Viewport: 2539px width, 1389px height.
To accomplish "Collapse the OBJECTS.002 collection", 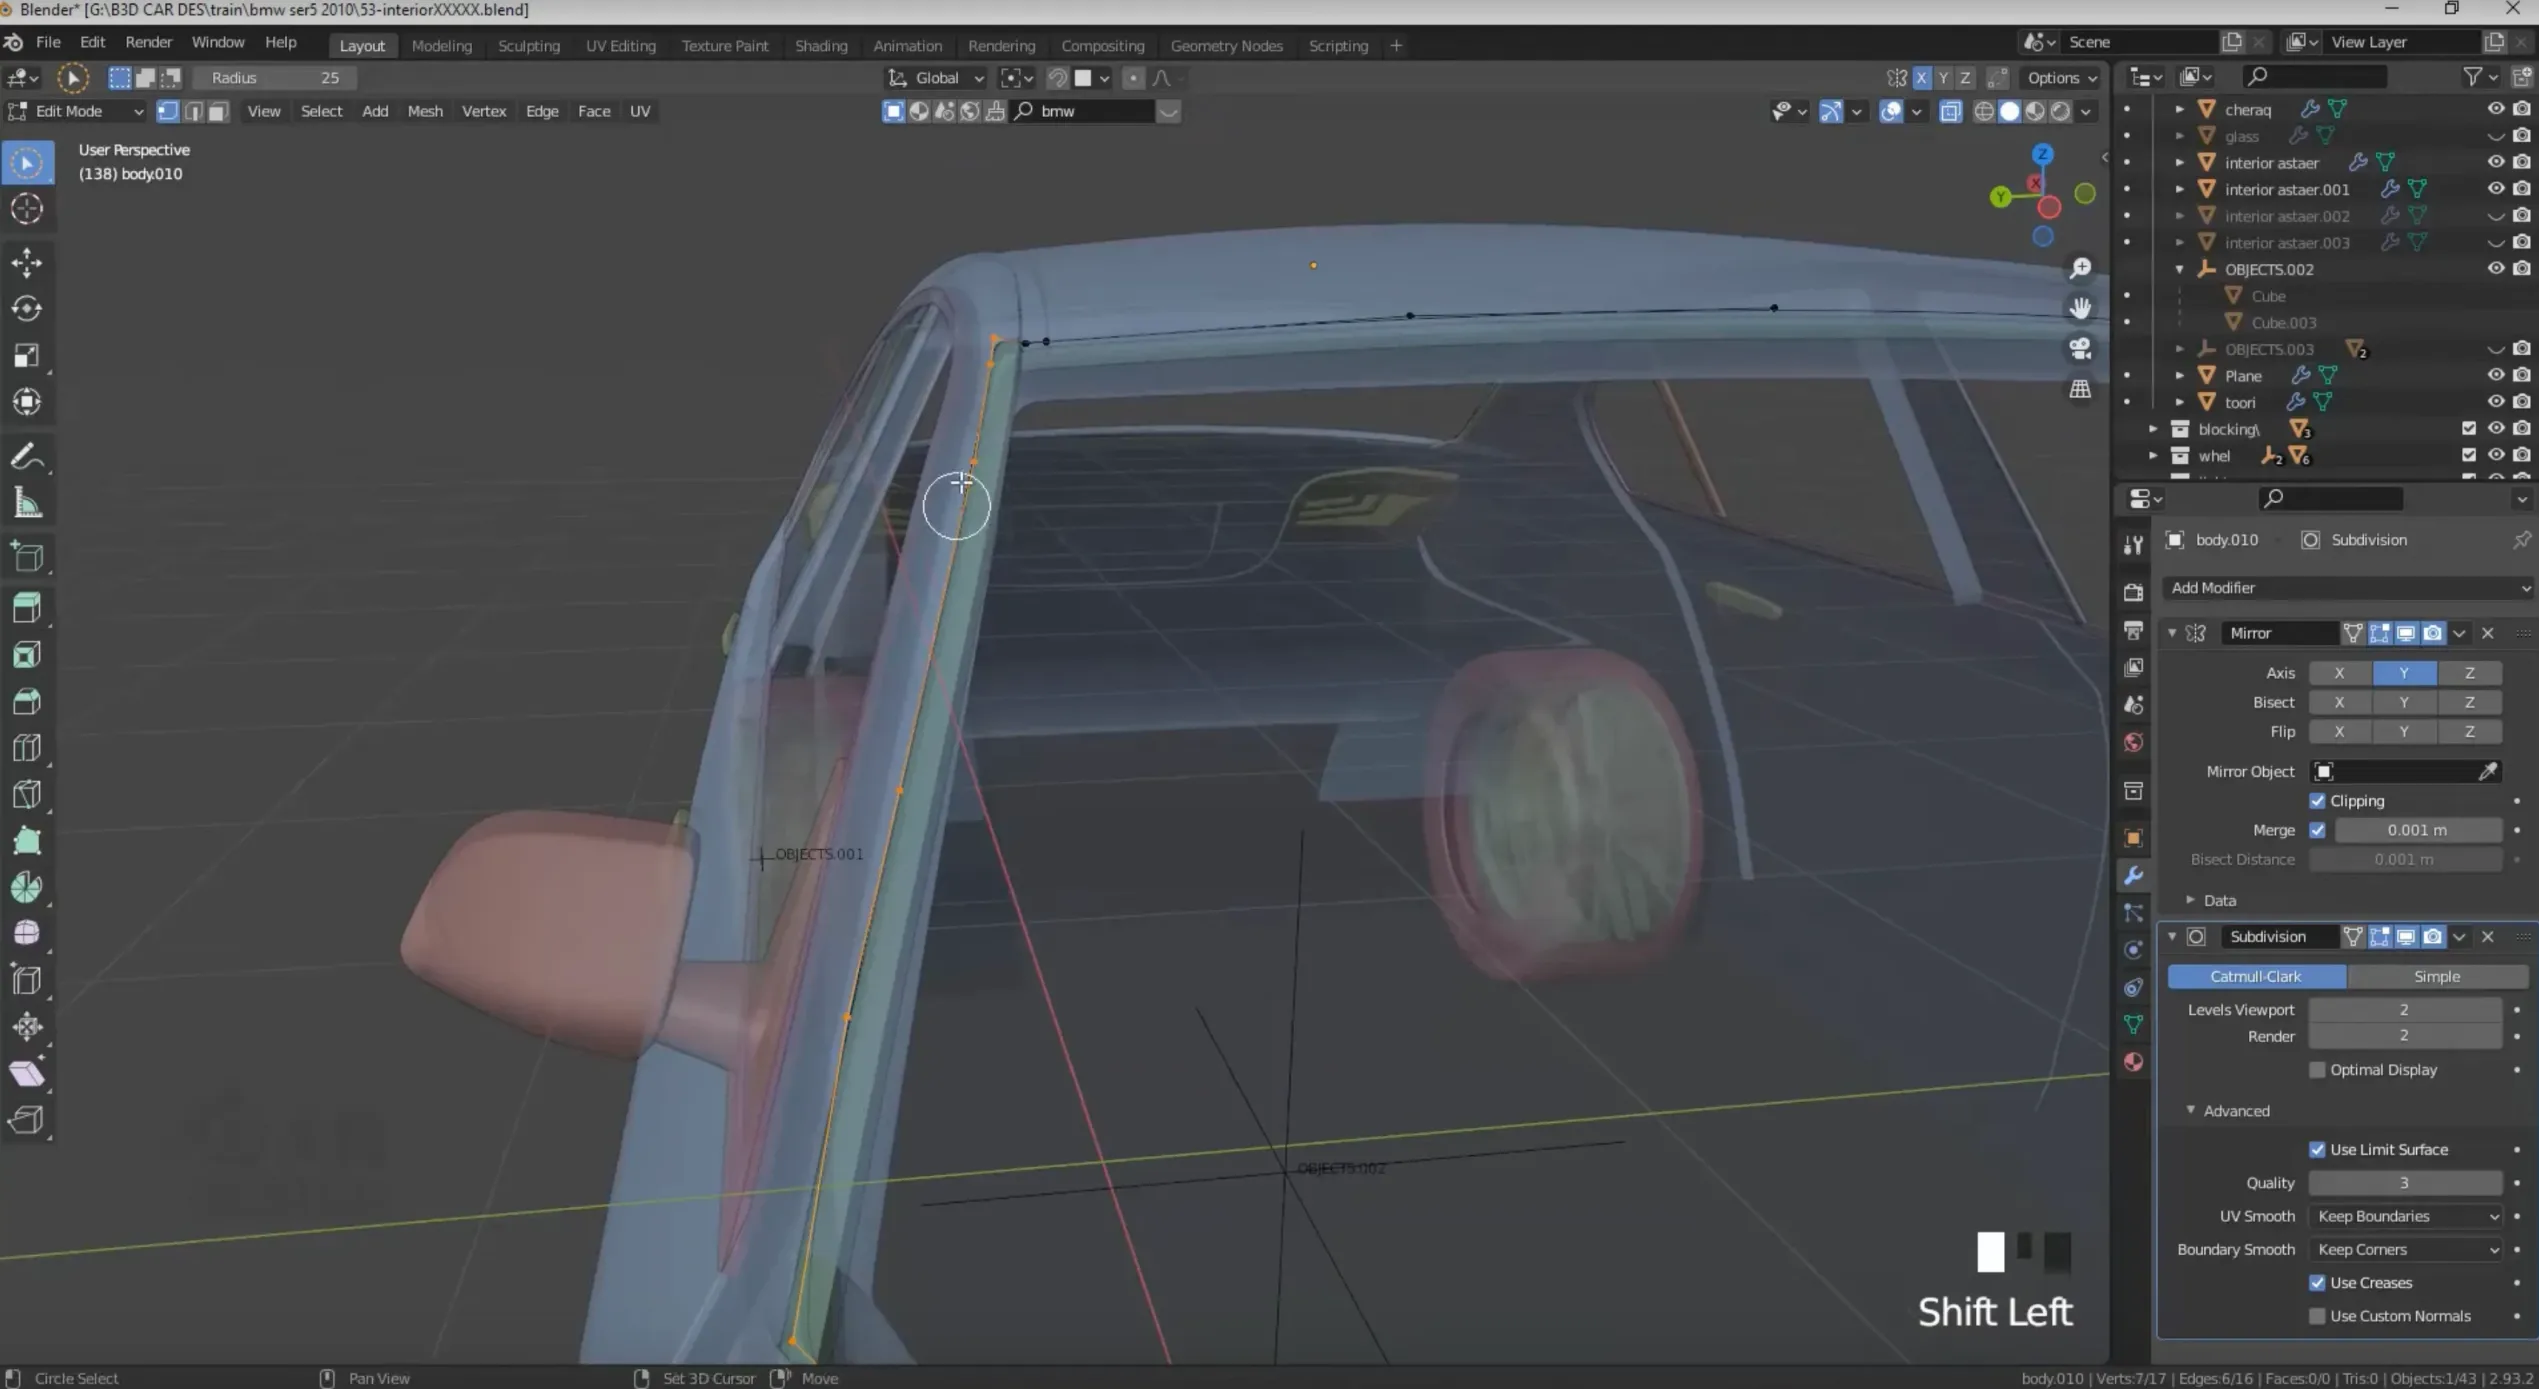I will pyautogui.click(x=2179, y=269).
